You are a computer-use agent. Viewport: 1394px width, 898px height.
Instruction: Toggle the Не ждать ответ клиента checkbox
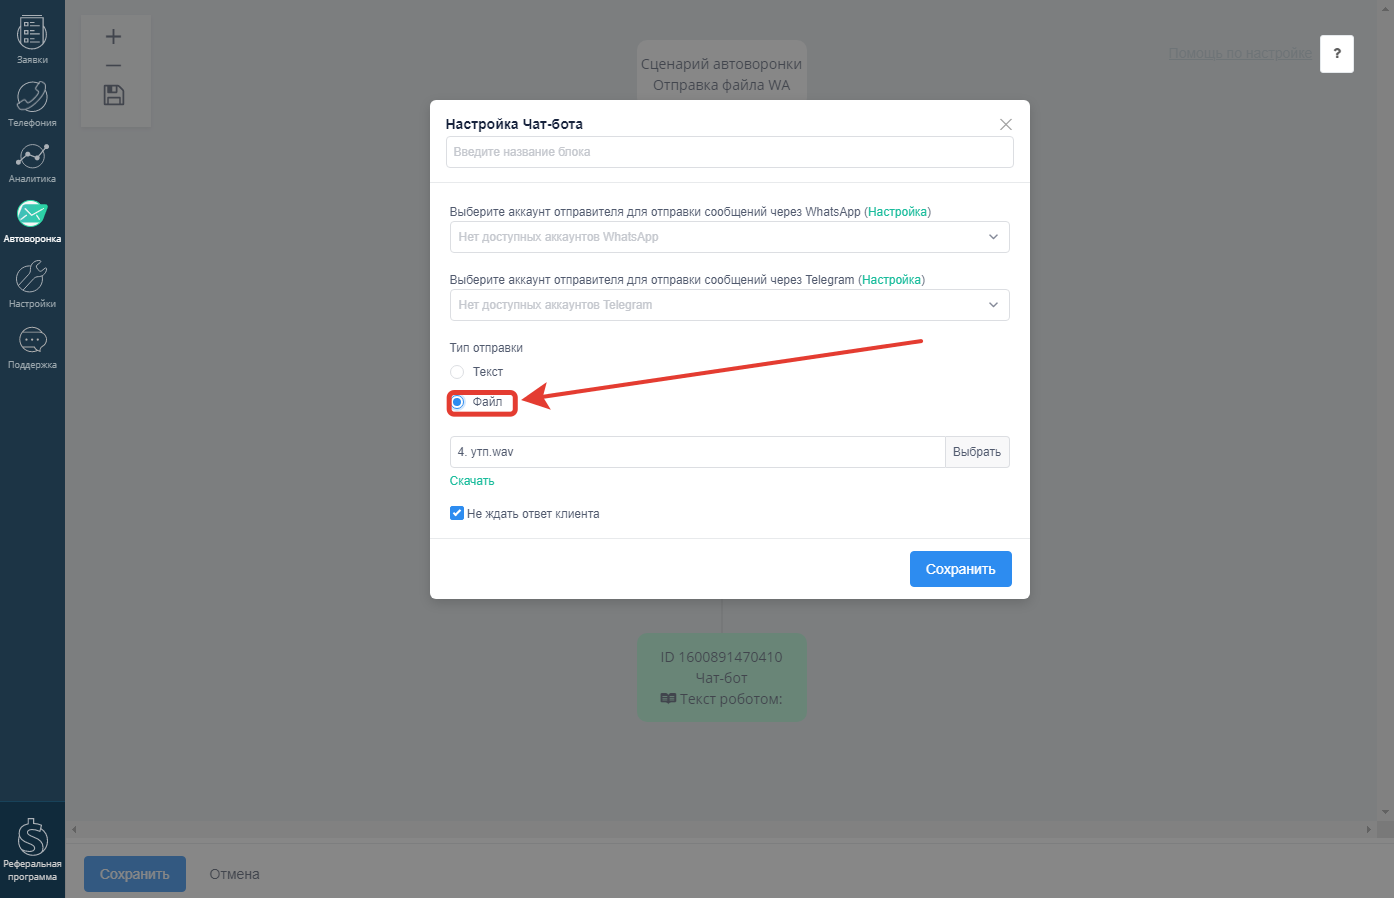457,513
